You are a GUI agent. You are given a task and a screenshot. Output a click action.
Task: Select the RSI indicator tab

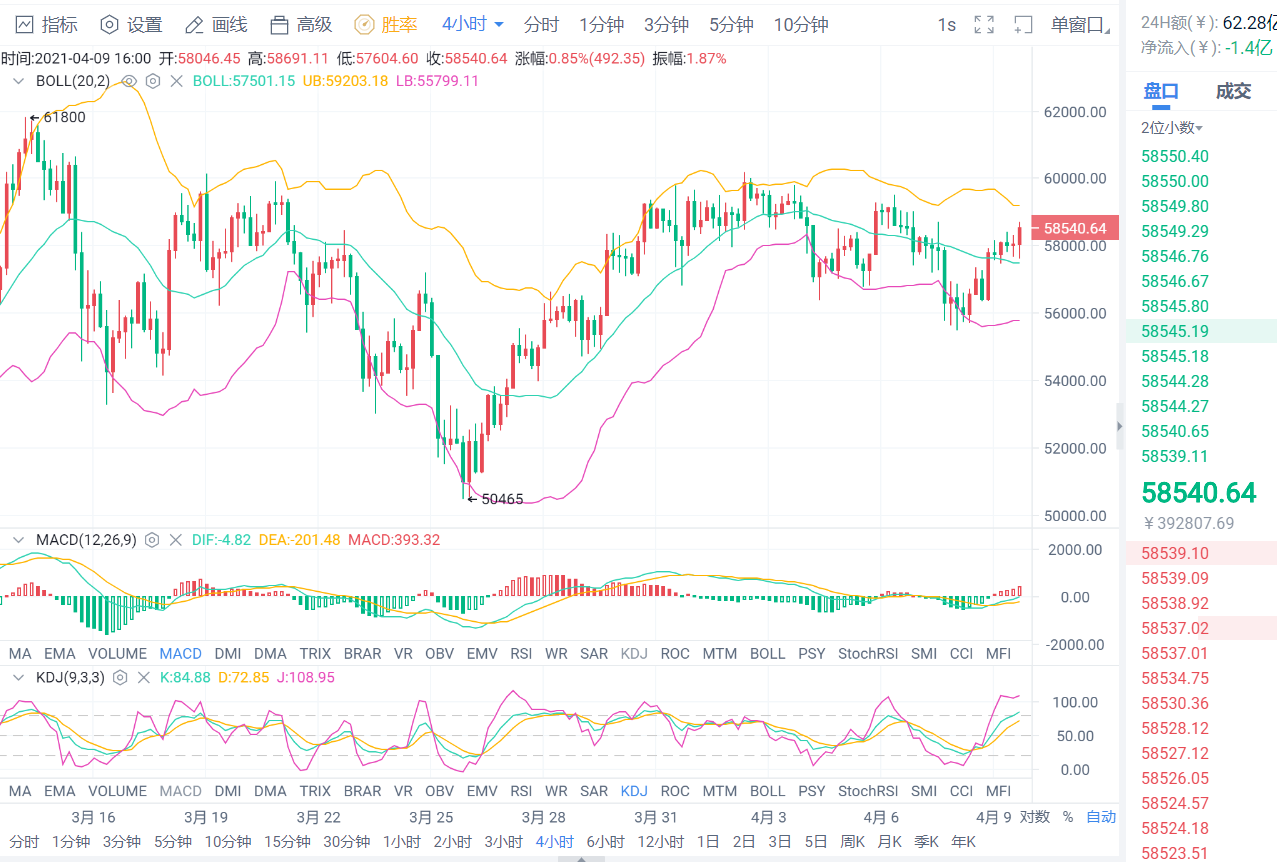(x=520, y=653)
